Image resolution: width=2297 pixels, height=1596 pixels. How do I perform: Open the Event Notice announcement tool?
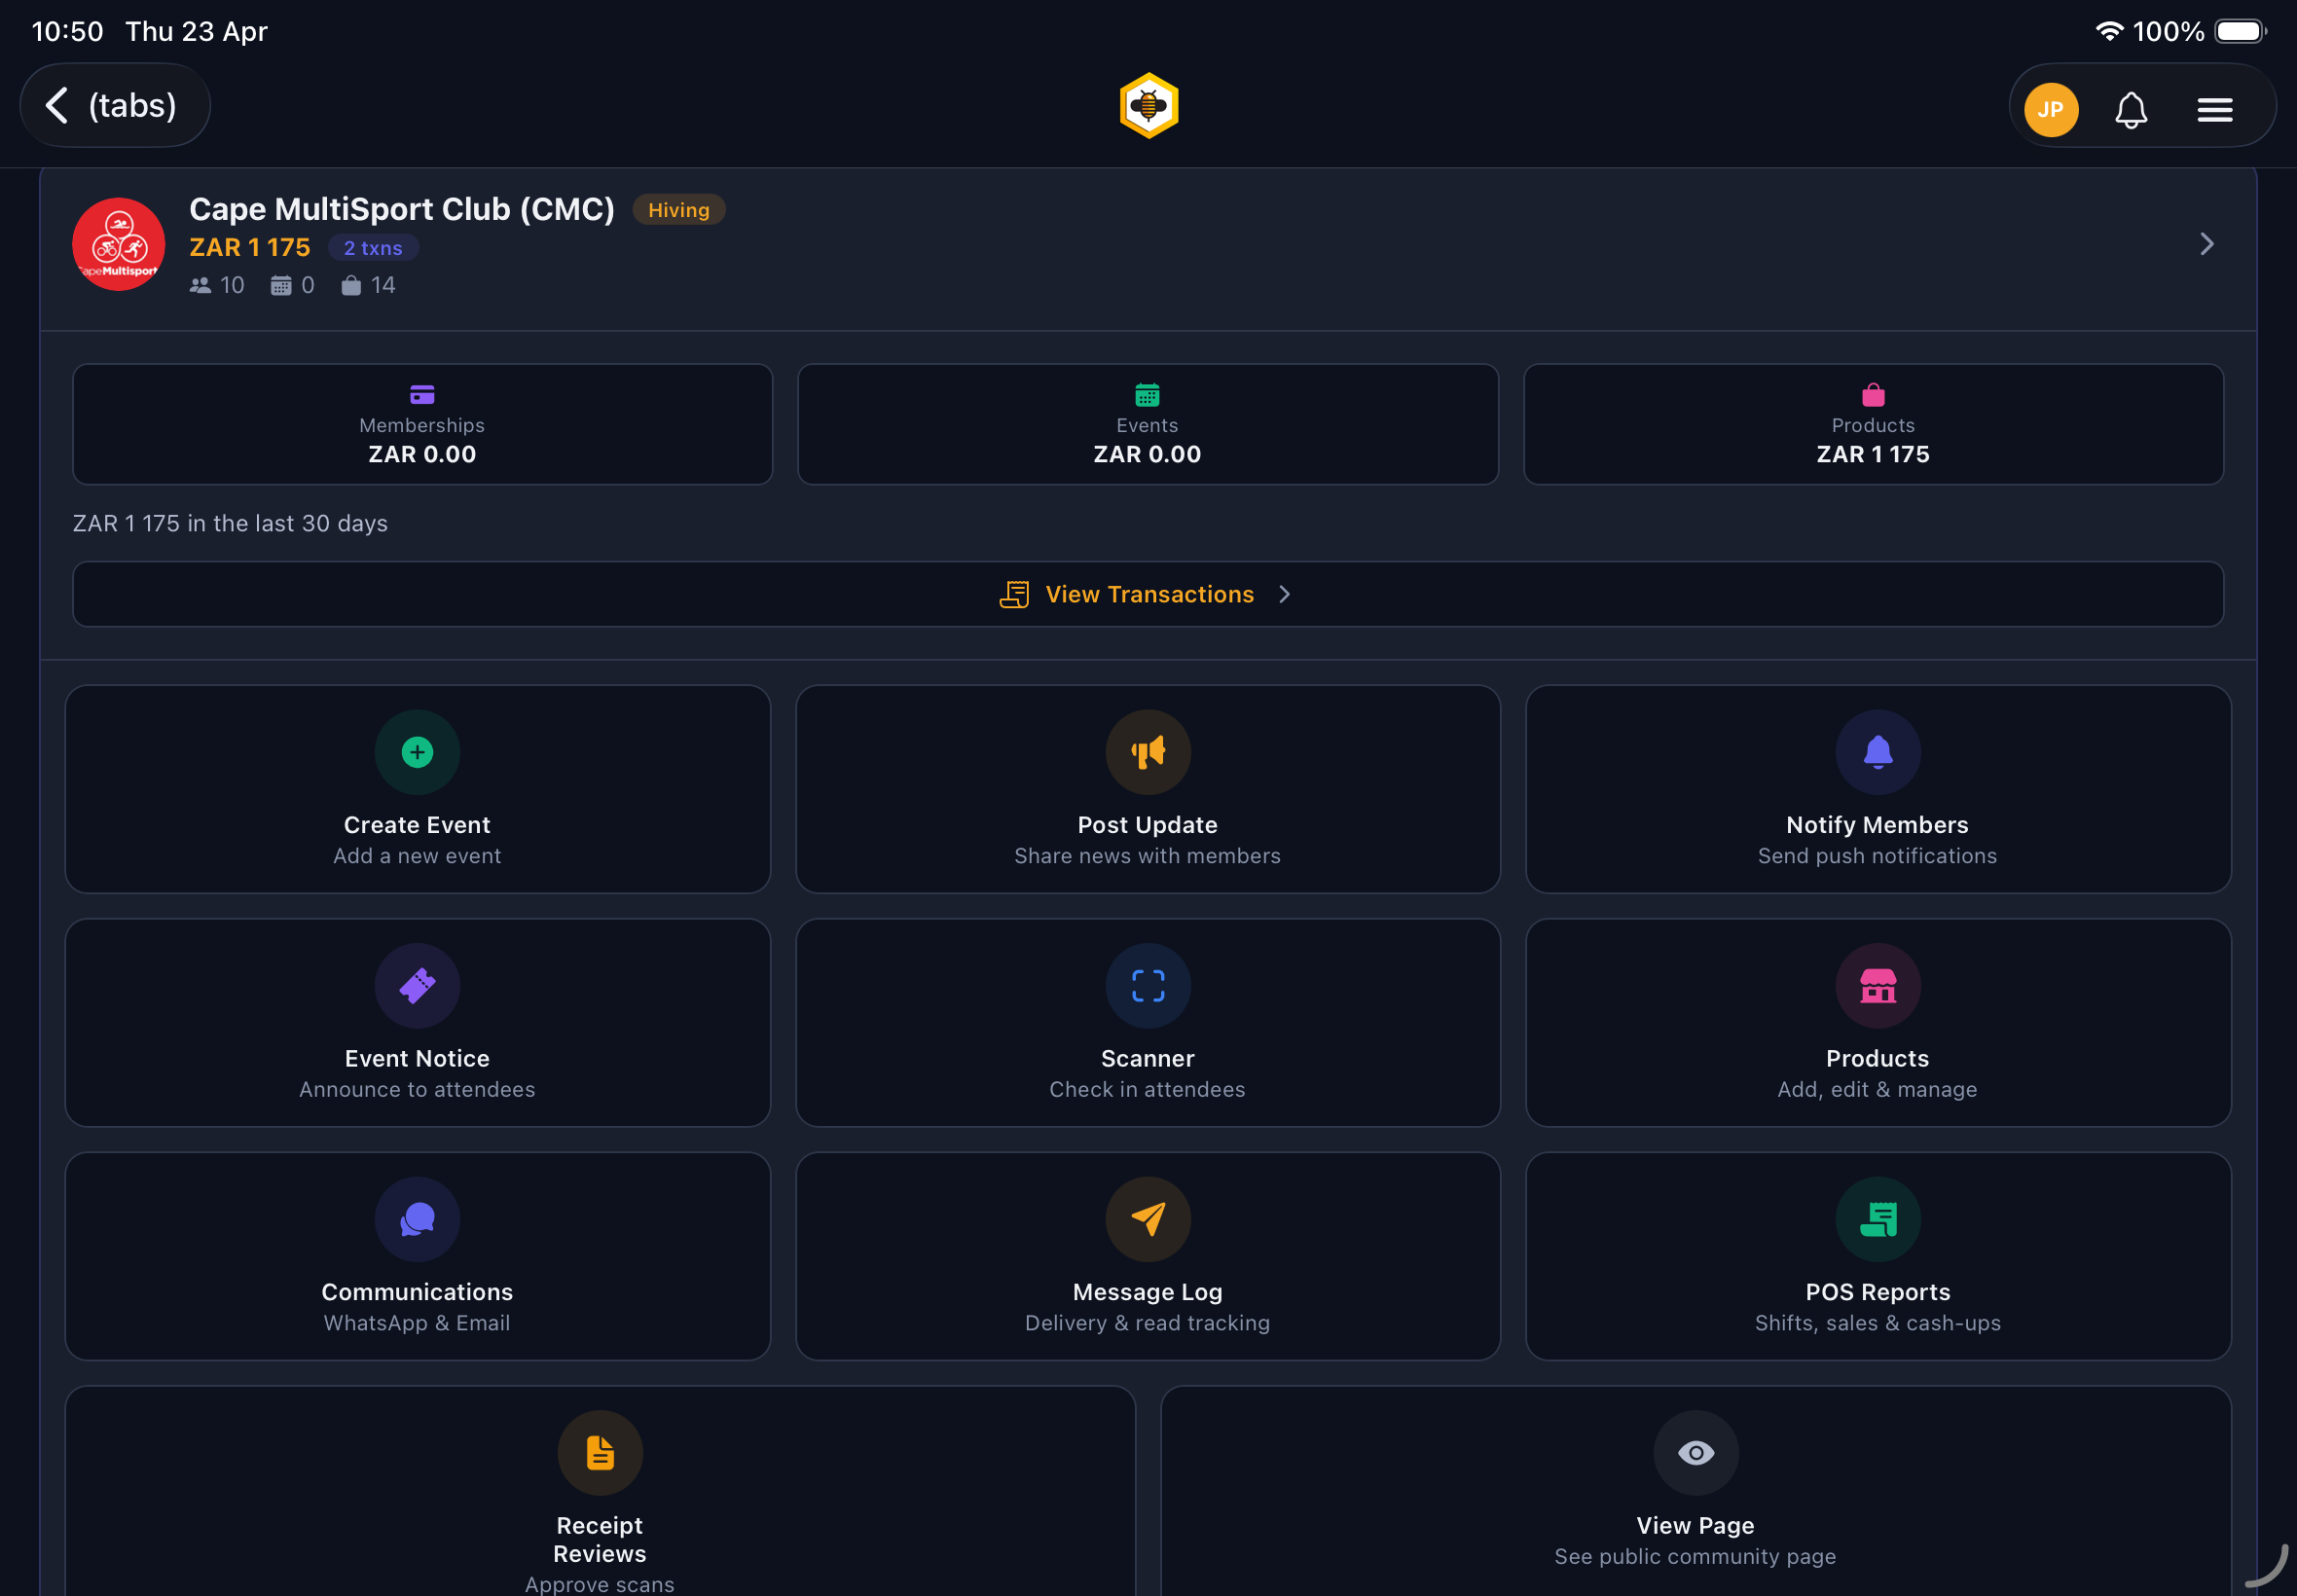[x=417, y=1022]
